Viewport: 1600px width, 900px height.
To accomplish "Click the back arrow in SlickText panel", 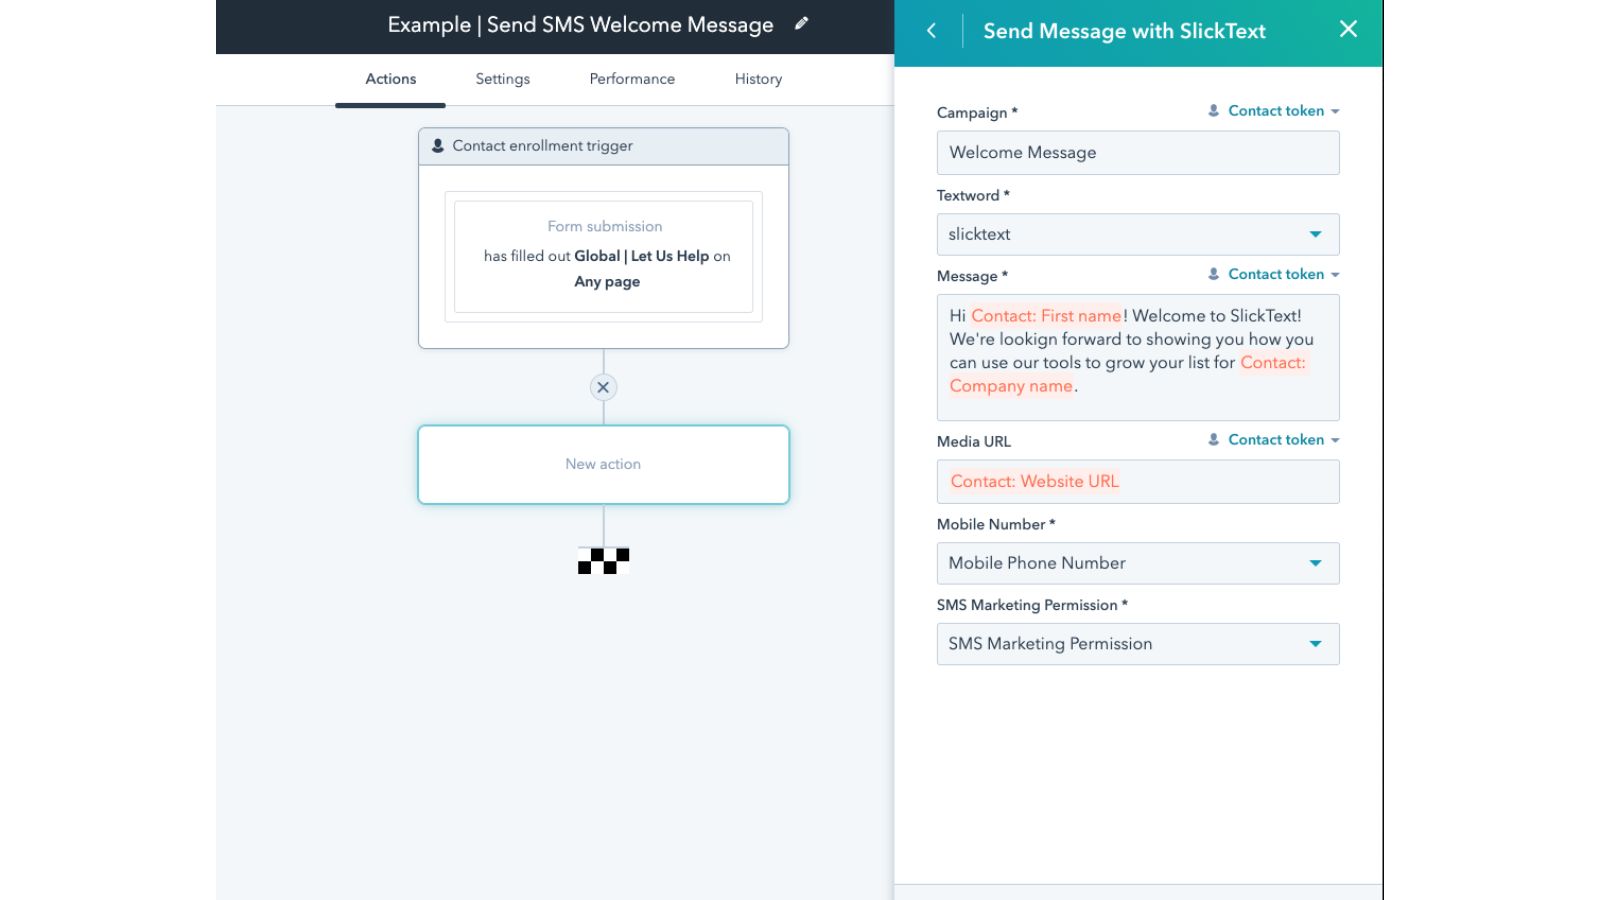I will pos(931,31).
